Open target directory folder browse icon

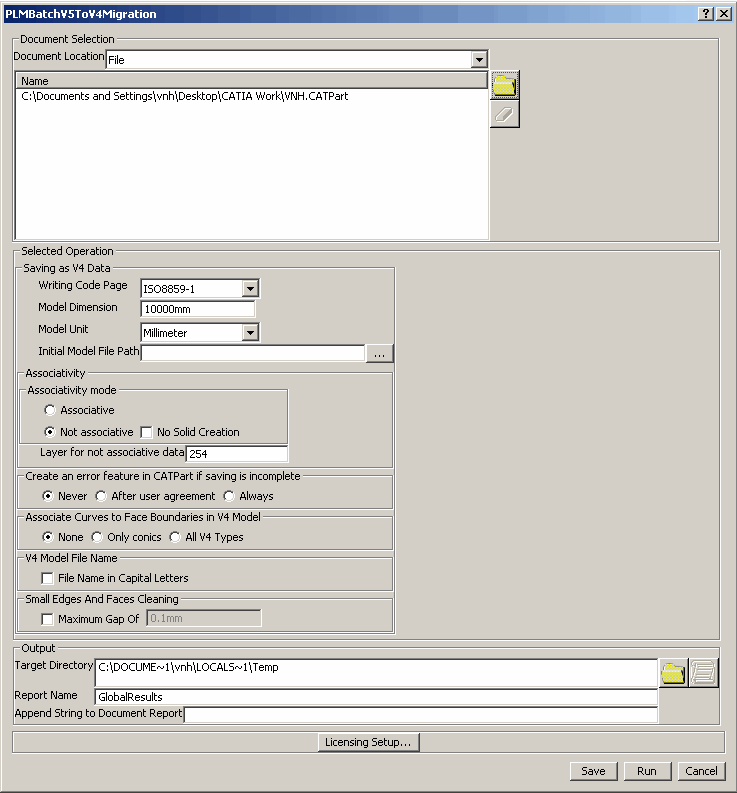[673, 673]
